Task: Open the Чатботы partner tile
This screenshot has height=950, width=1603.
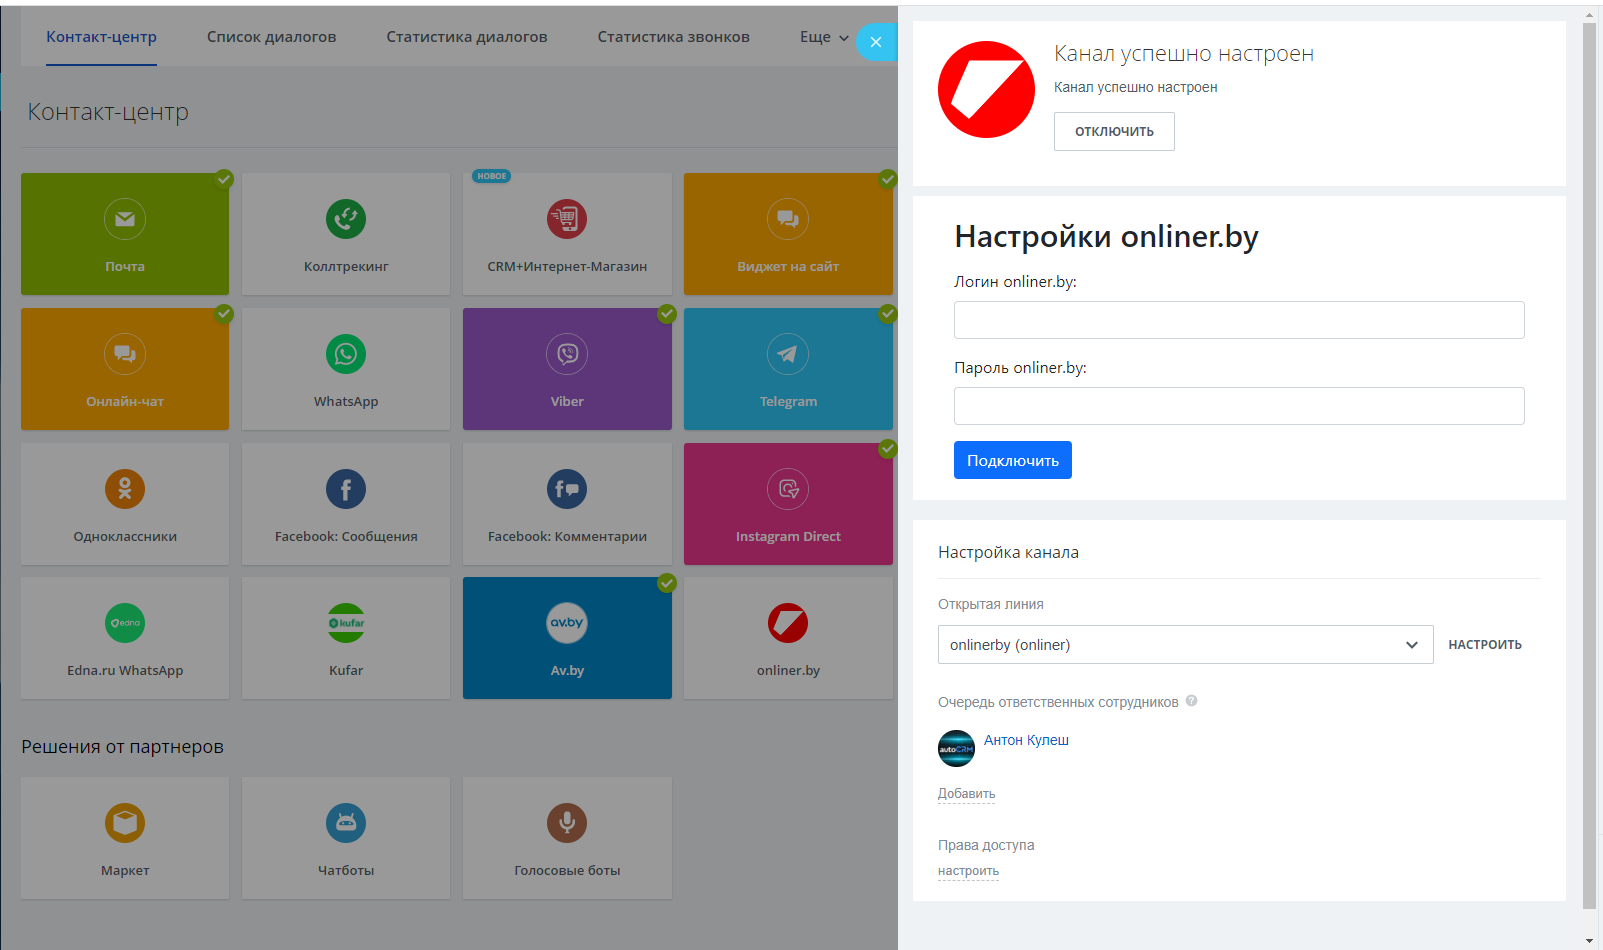Action: pyautogui.click(x=346, y=838)
